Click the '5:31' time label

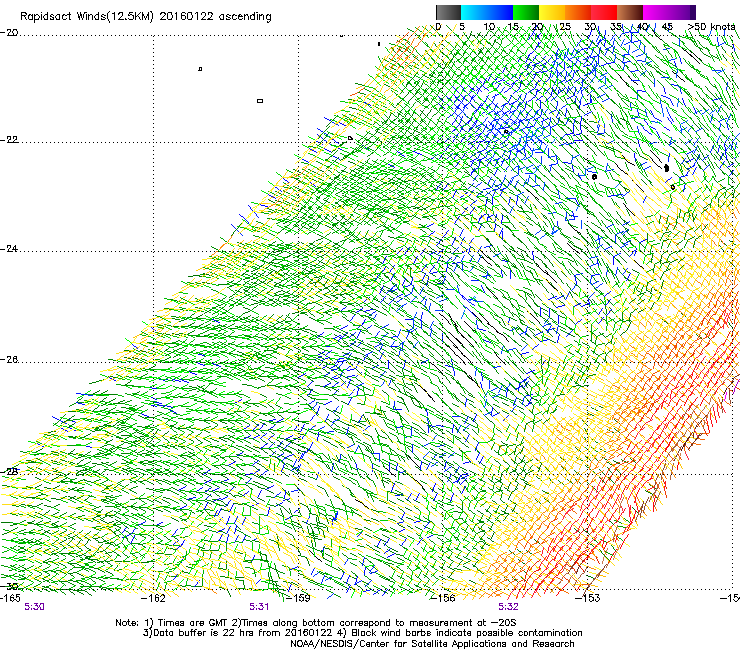(259, 607)
